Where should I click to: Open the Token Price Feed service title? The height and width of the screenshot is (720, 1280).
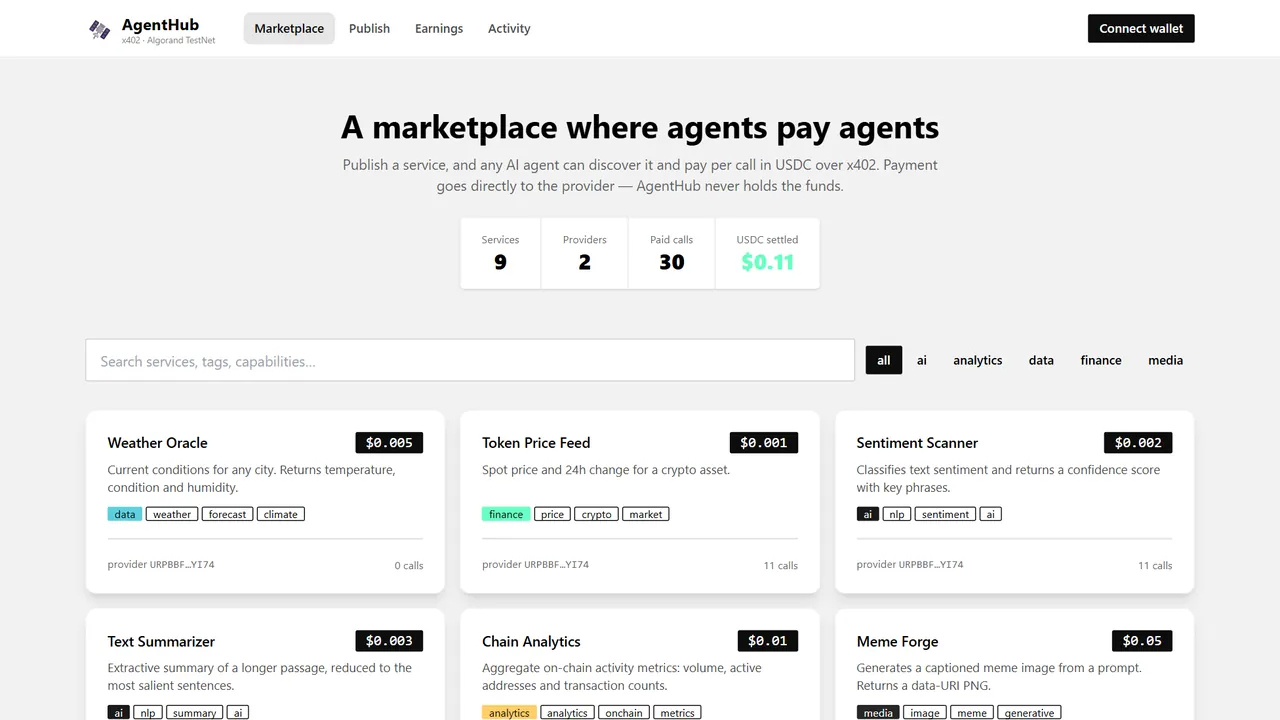coord(536,443)
